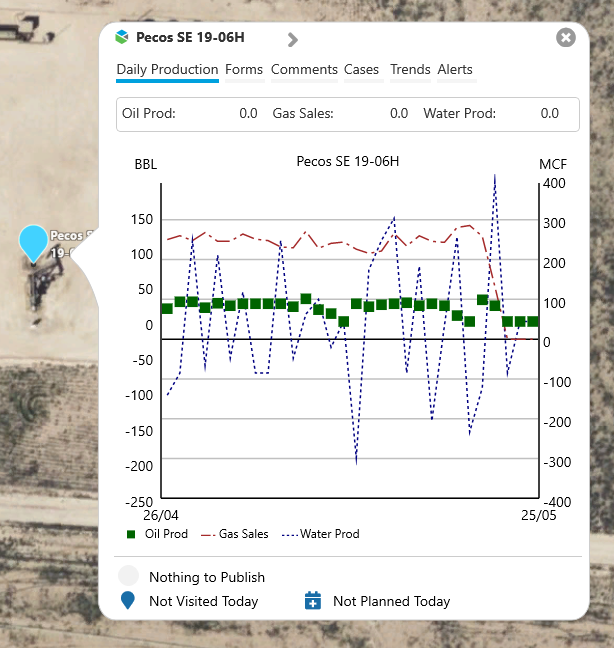Expand details with the chevron arrow

point(292,40)
